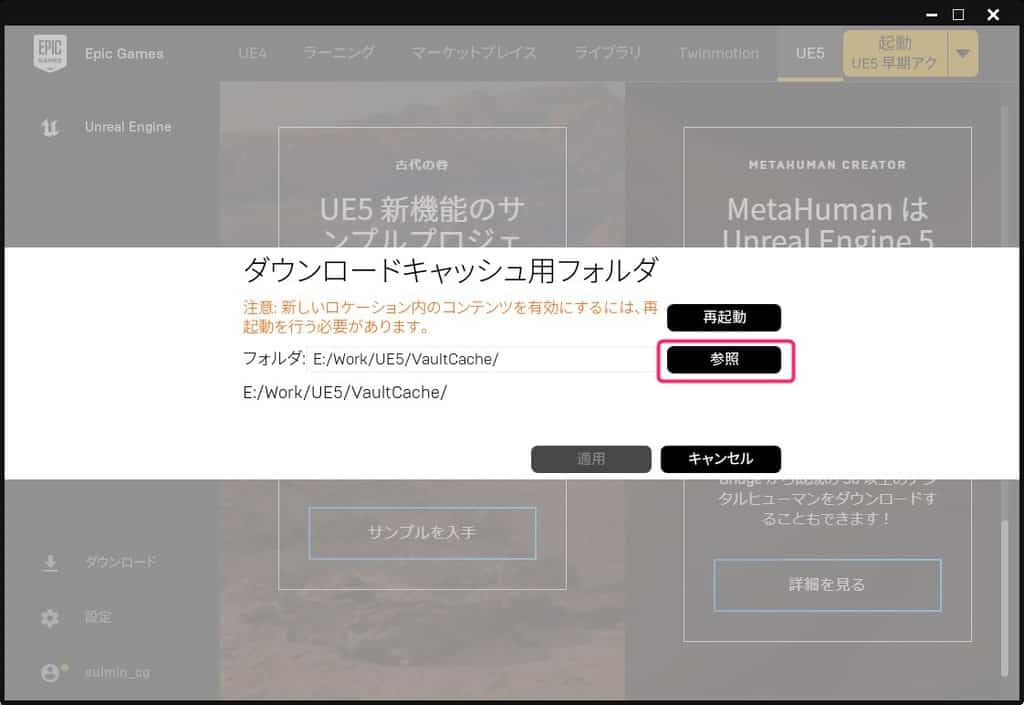Open settings gear icon in sidebar
The width and height of the screenshot is (1024, 705).
50,618
